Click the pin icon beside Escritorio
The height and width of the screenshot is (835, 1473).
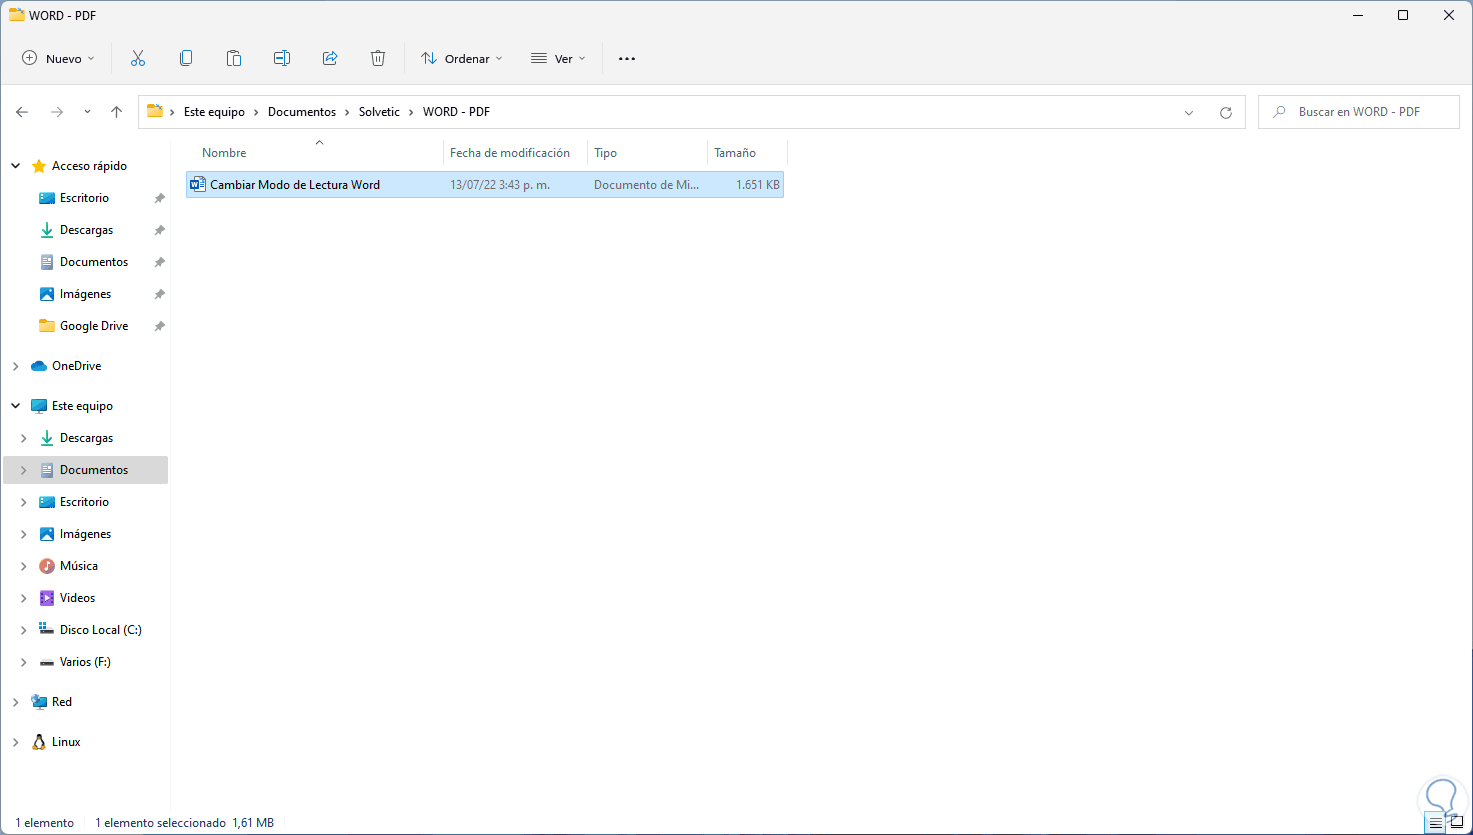(x=159, y=199)
